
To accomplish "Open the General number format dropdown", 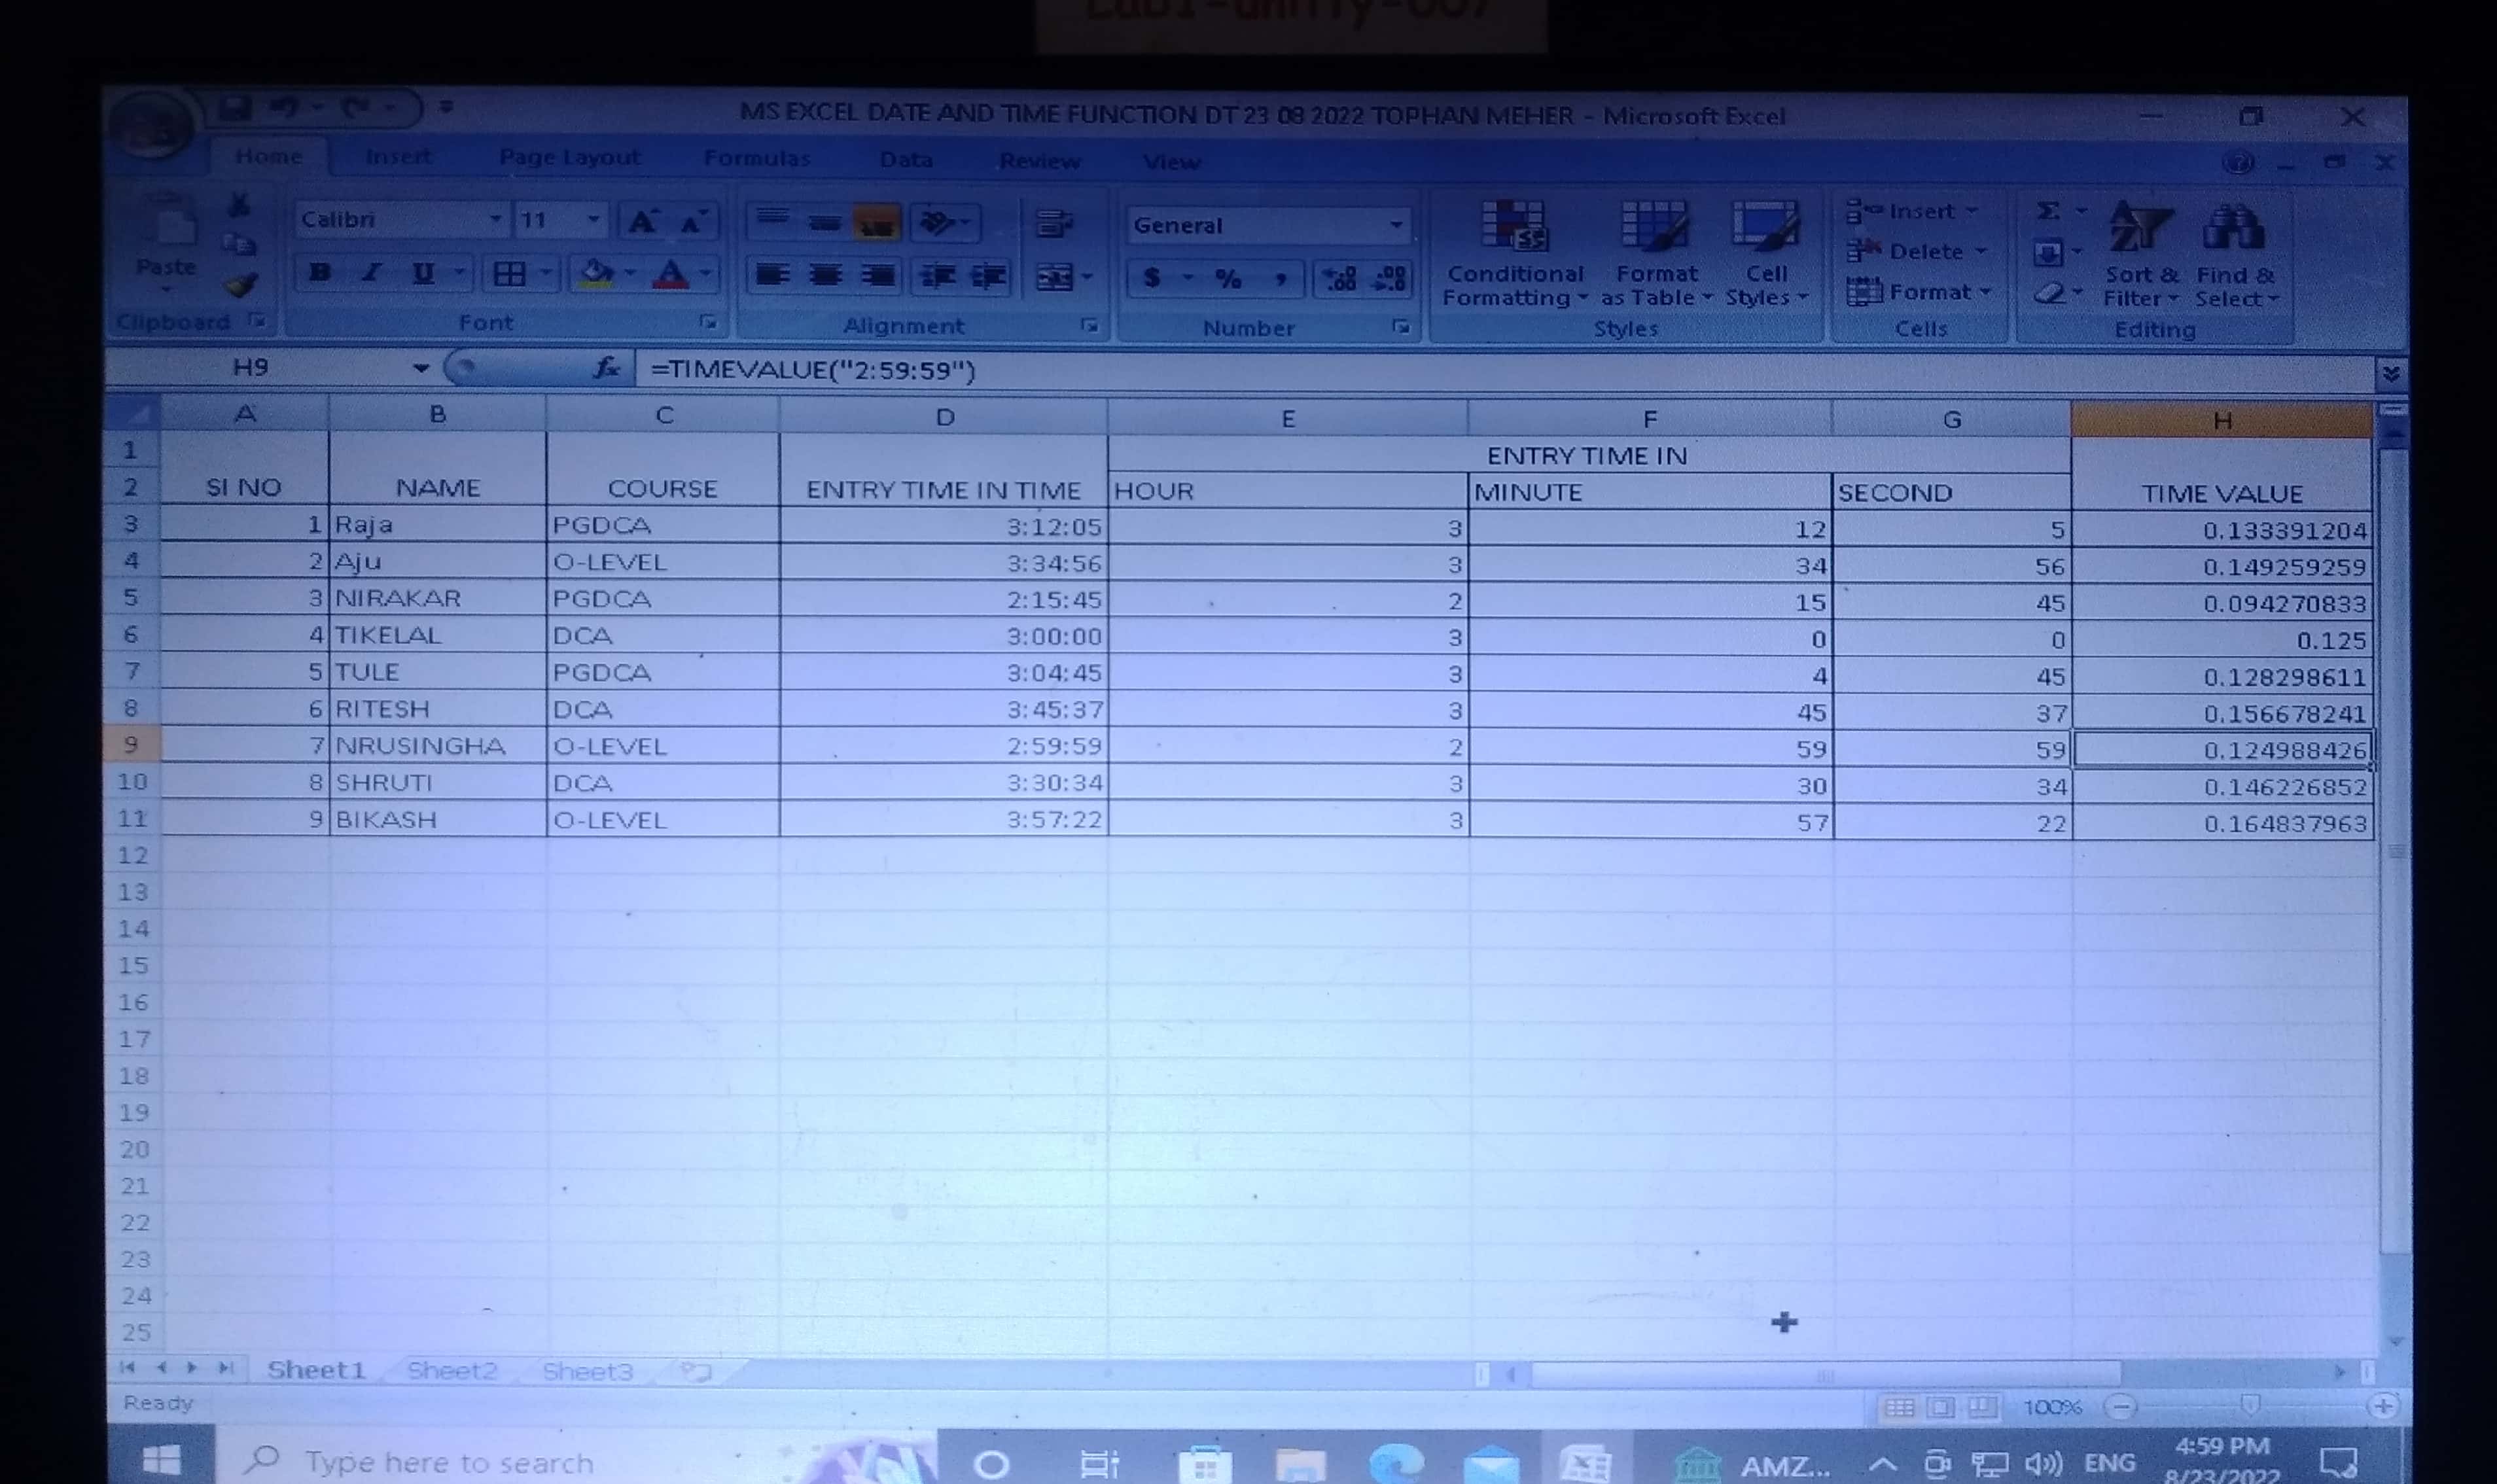I will pos(1396,225).
